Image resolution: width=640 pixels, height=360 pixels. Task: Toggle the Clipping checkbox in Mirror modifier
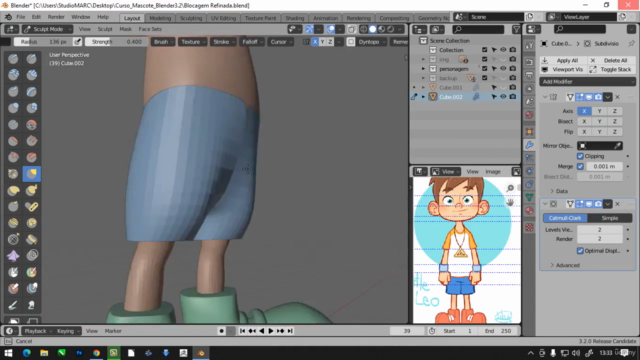pos(580,156)
